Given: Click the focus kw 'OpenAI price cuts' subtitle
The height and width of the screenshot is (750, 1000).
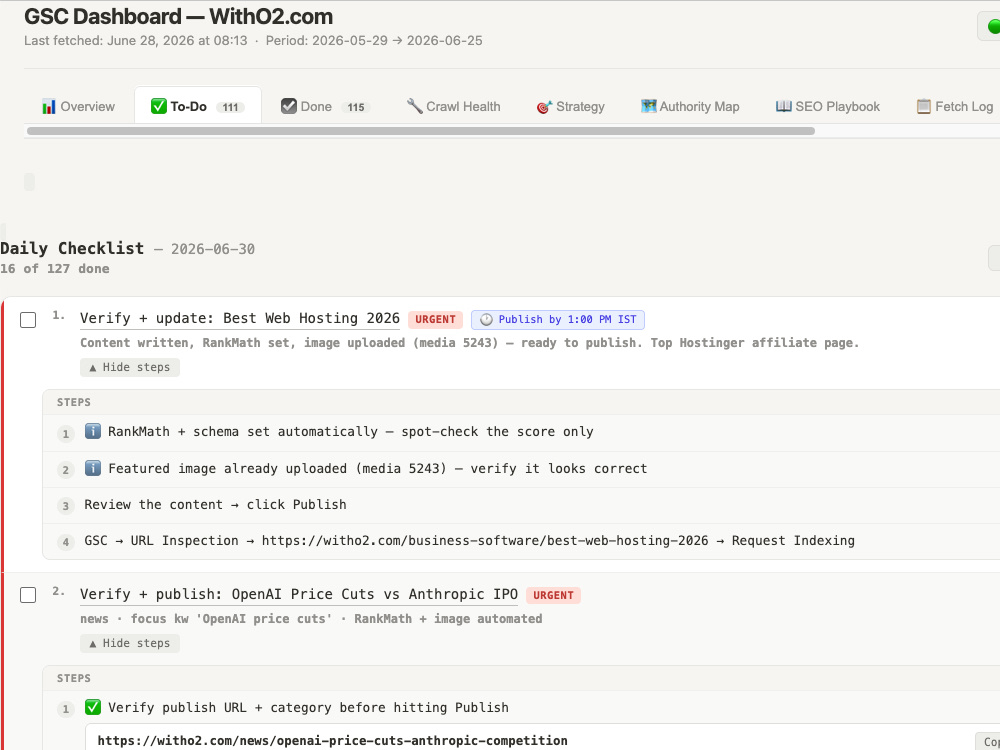Looking at the screenshot, I should (x=311, y=619).
